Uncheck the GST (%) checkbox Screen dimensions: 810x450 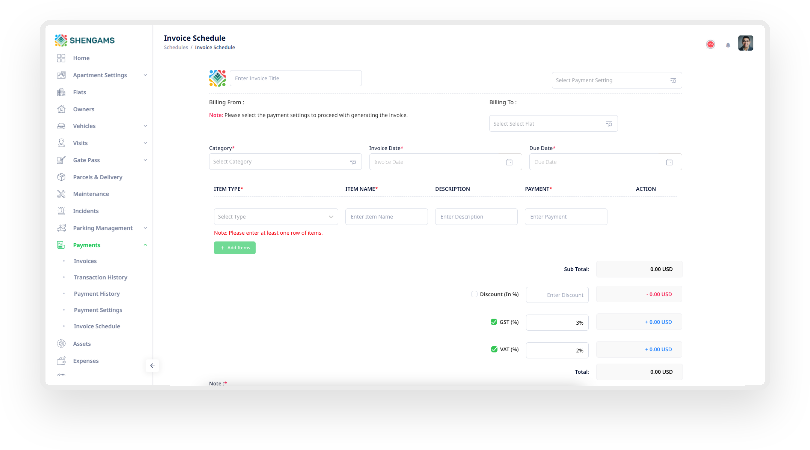coord(494,322)
